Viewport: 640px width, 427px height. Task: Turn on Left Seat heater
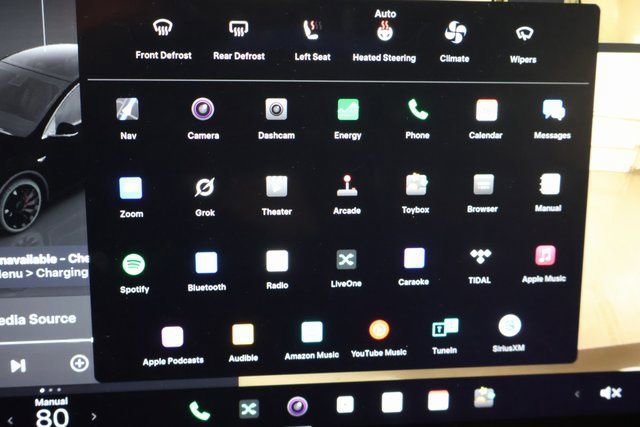pyautogui.click(x=312, y=30)
